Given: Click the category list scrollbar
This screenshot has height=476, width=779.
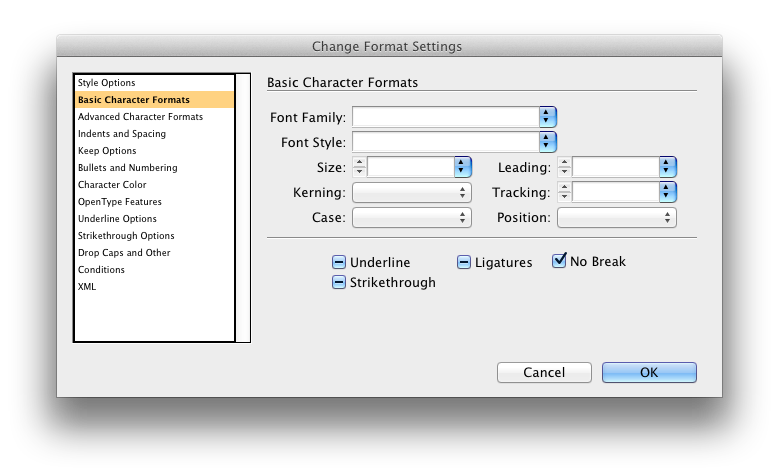Looking at the screenshot, I should click(x=243, y=208).
